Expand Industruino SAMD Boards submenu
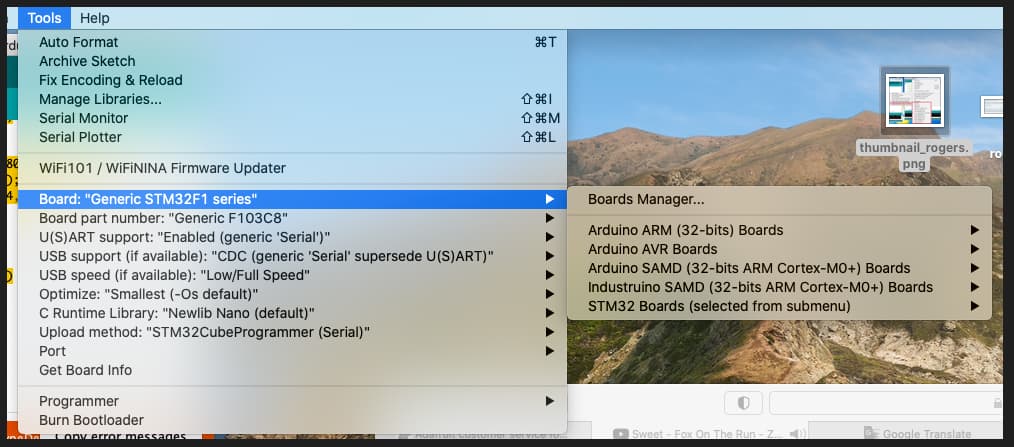The height and width of the screenshot is (447, 1014). (779, 287)
